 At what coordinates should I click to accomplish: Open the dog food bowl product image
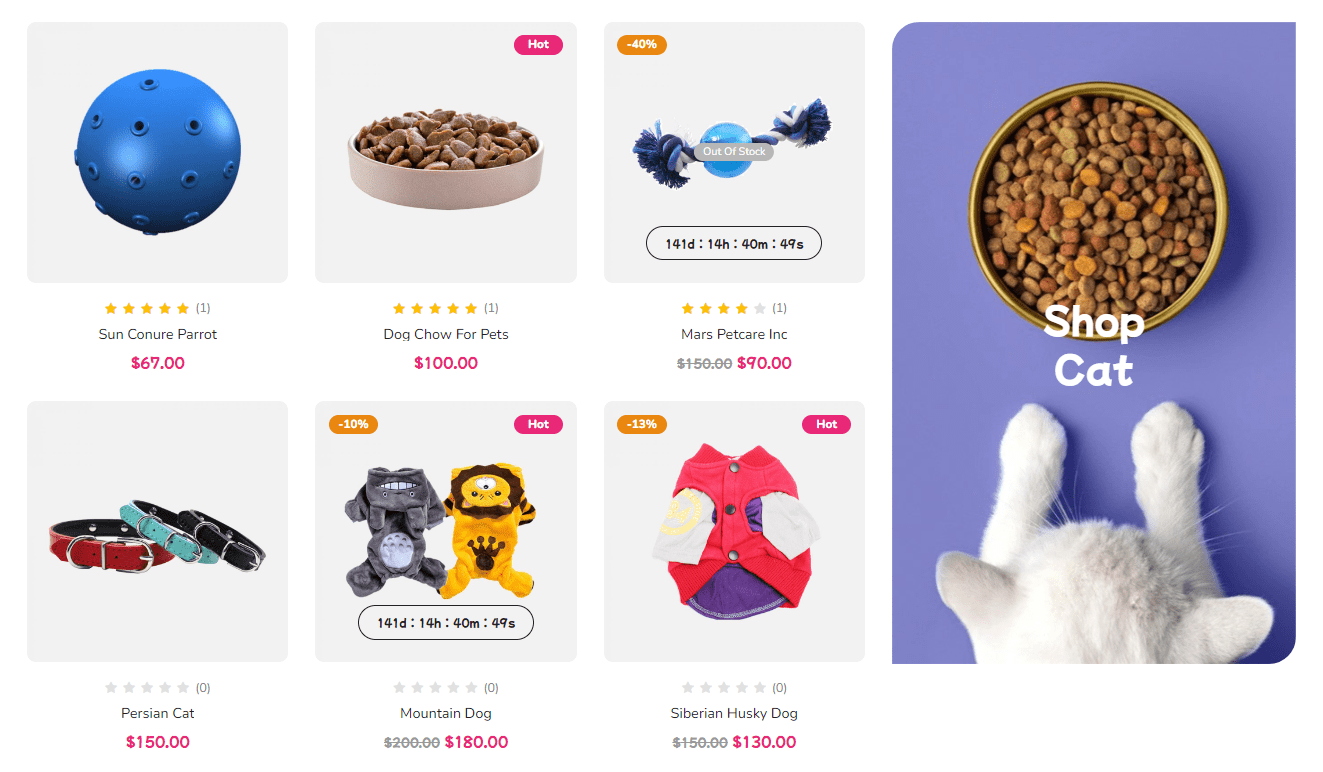(446, 152)
